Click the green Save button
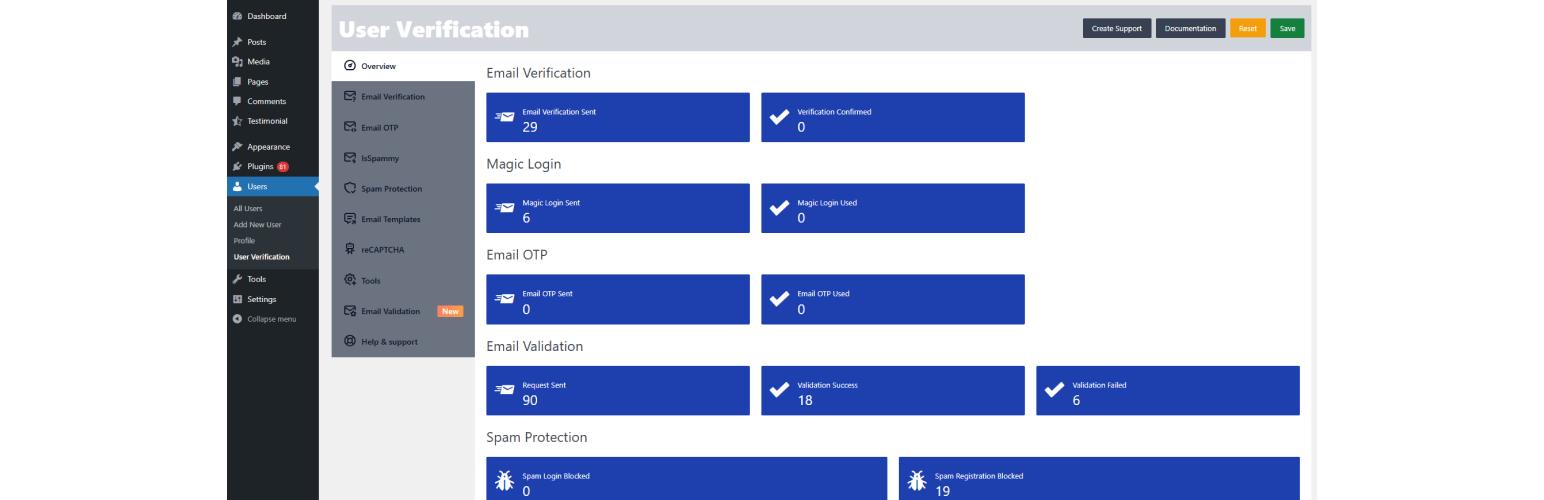The image size is (1544, 500). pyautogui.click(x=1287, y=28)
